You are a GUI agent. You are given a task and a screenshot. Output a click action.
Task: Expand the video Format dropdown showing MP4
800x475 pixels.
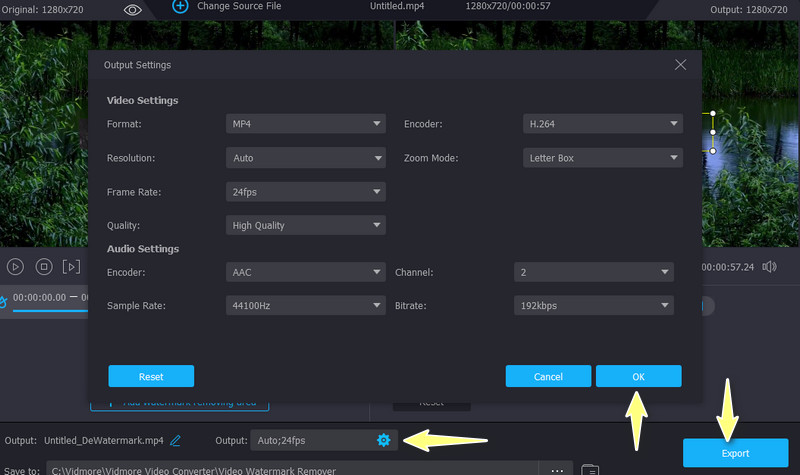click(x=305, y=124)
